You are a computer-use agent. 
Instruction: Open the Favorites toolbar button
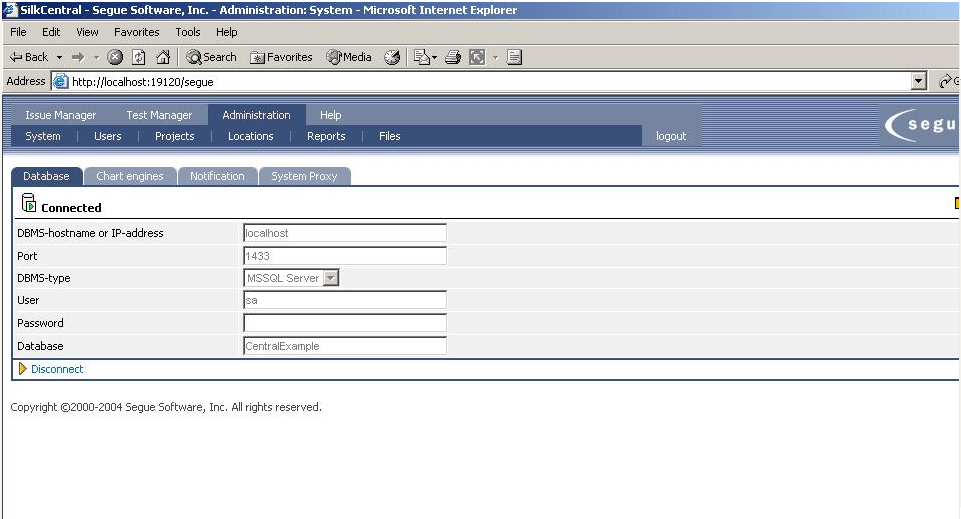[x=281, y=57]
